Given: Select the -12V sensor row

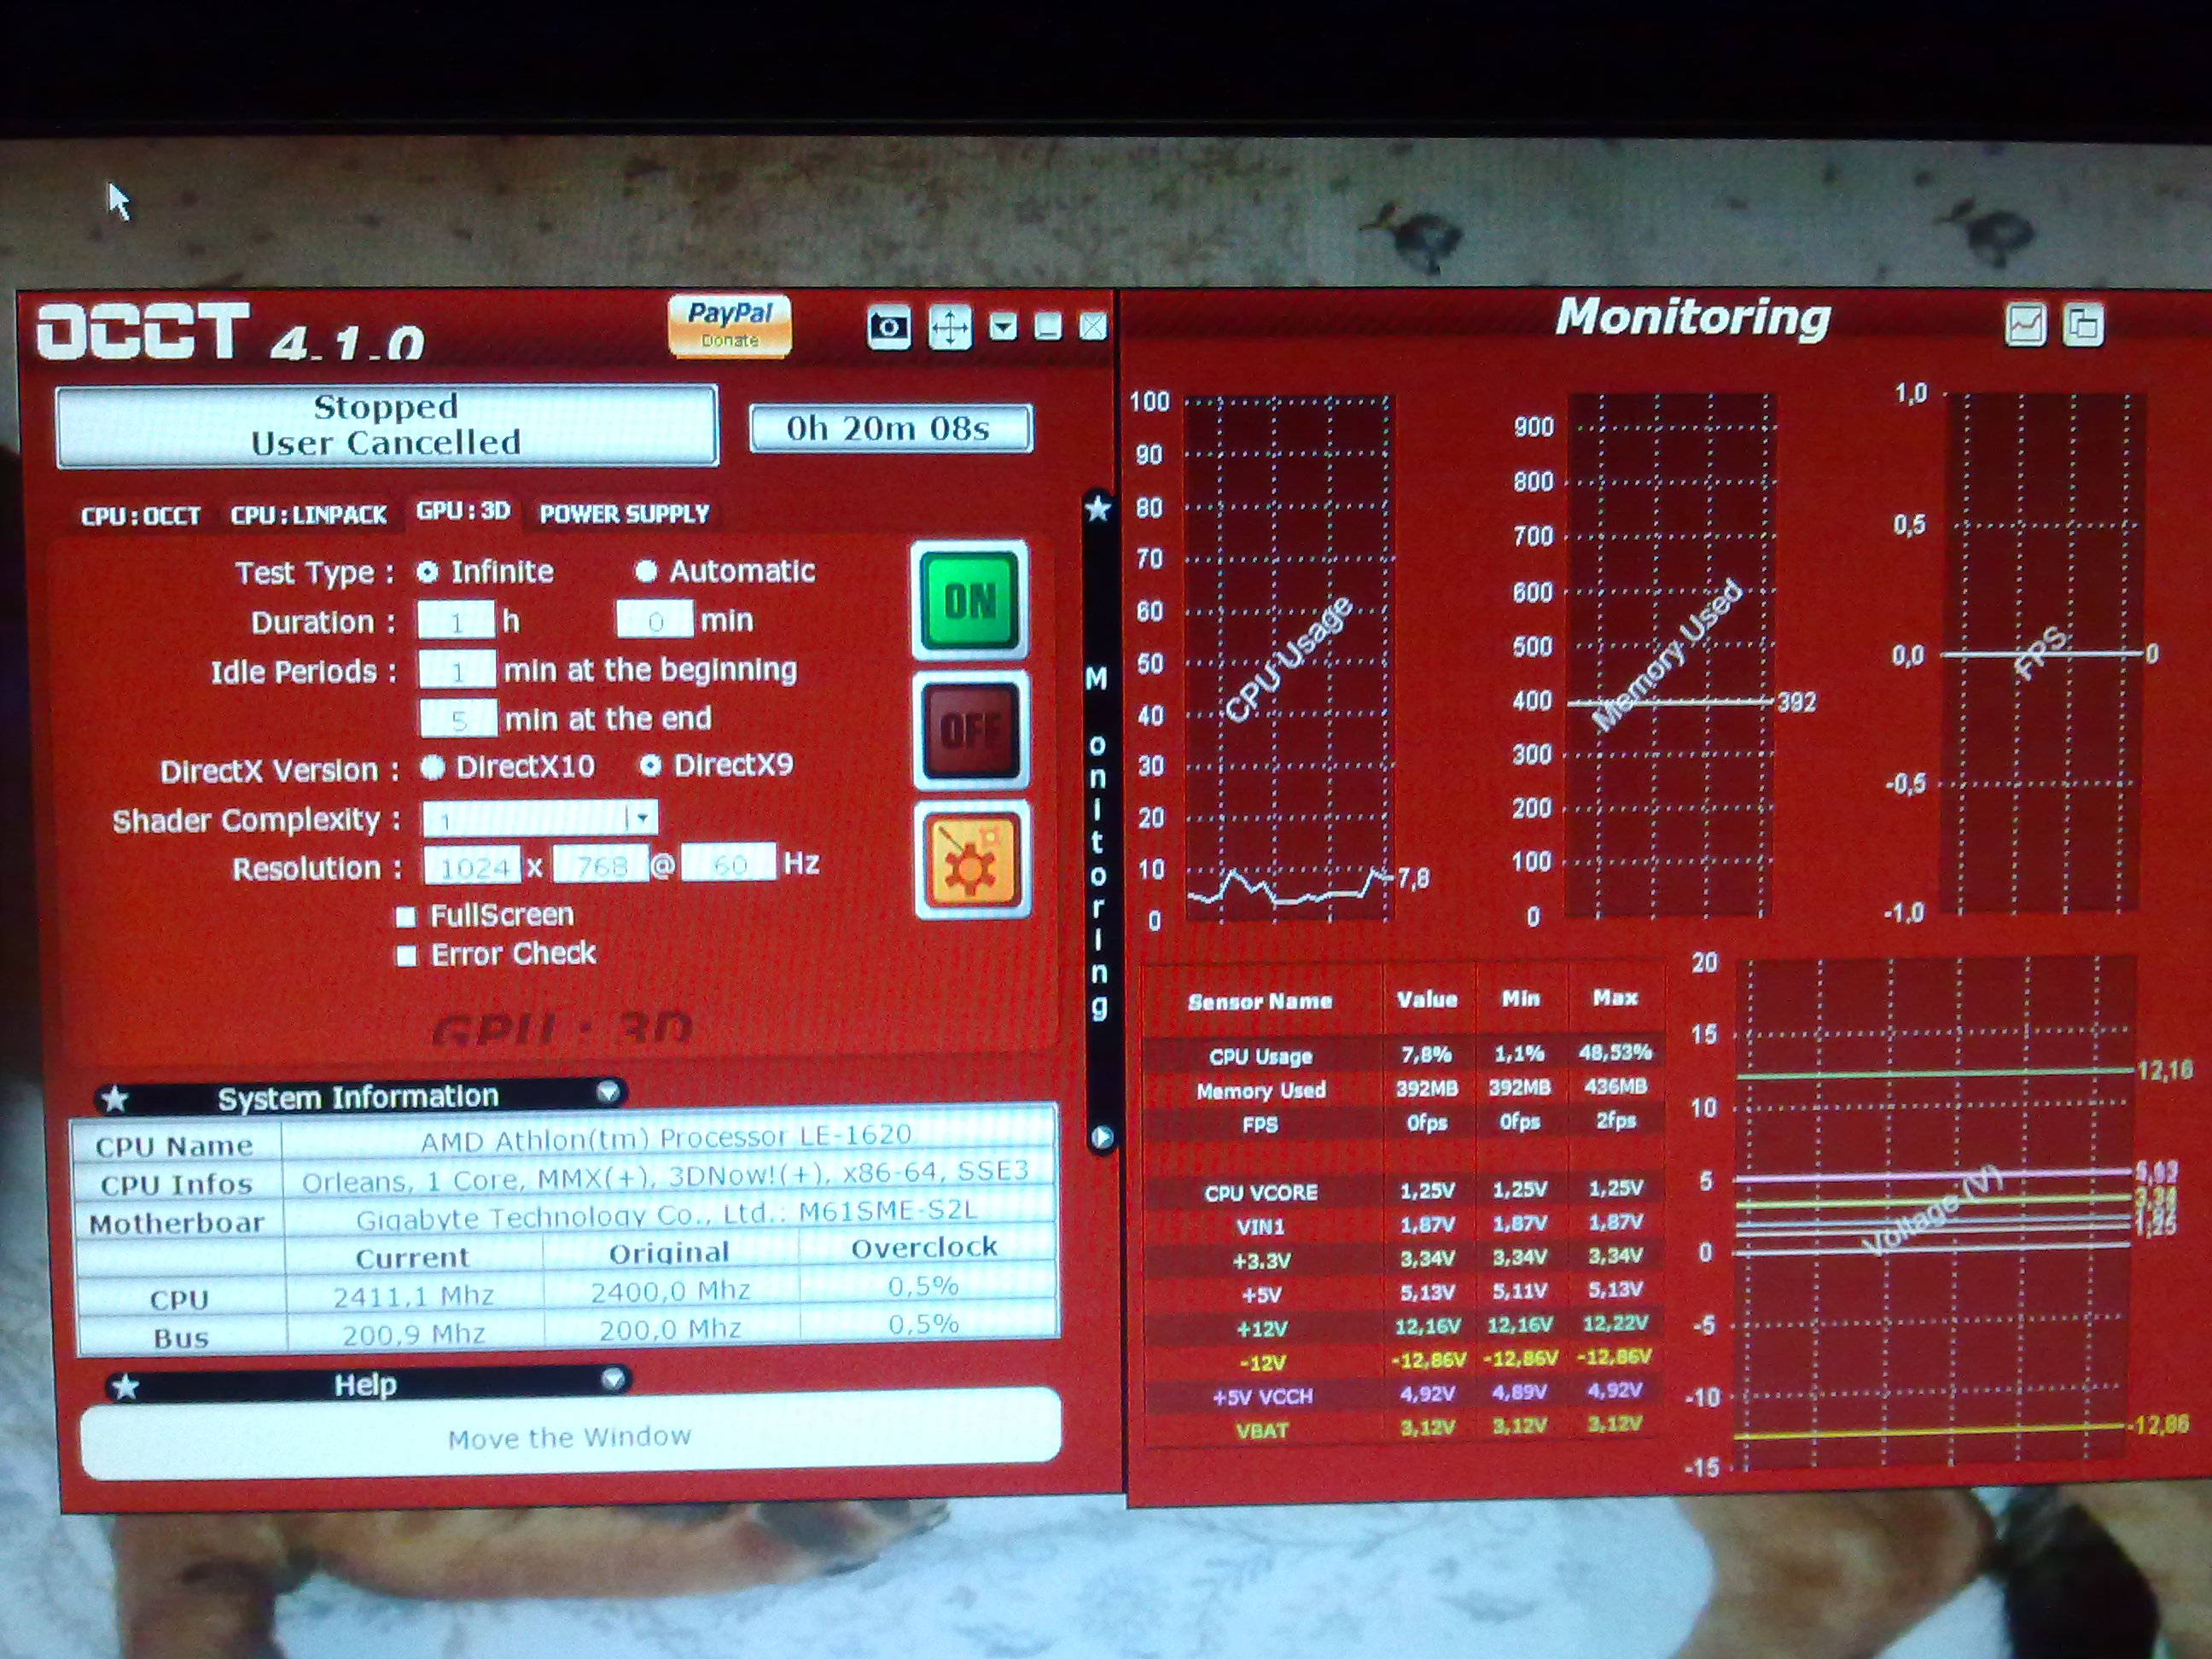Looking at the screenshot, I should point(1403,1360).
